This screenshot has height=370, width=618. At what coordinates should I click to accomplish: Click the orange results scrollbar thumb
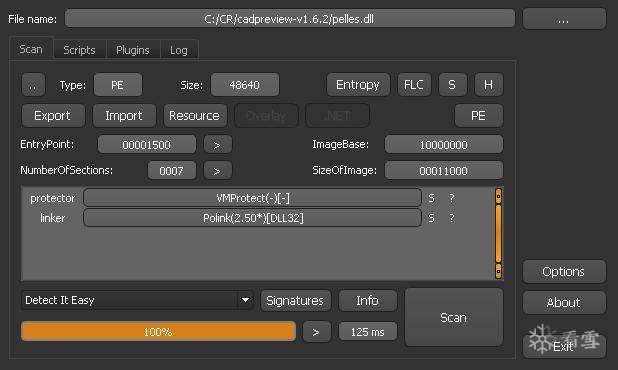(x=498, y=234)
